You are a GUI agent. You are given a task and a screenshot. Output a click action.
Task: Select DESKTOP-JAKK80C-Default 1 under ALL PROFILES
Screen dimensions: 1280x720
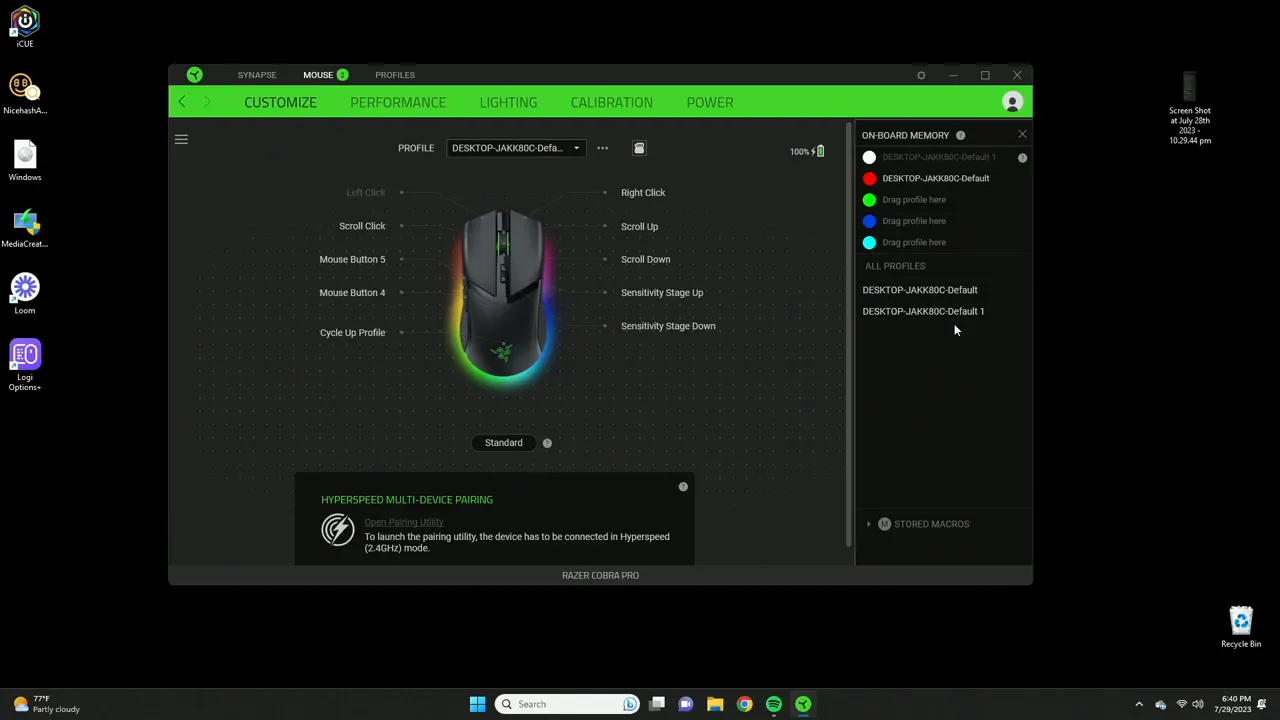point(923,311)
